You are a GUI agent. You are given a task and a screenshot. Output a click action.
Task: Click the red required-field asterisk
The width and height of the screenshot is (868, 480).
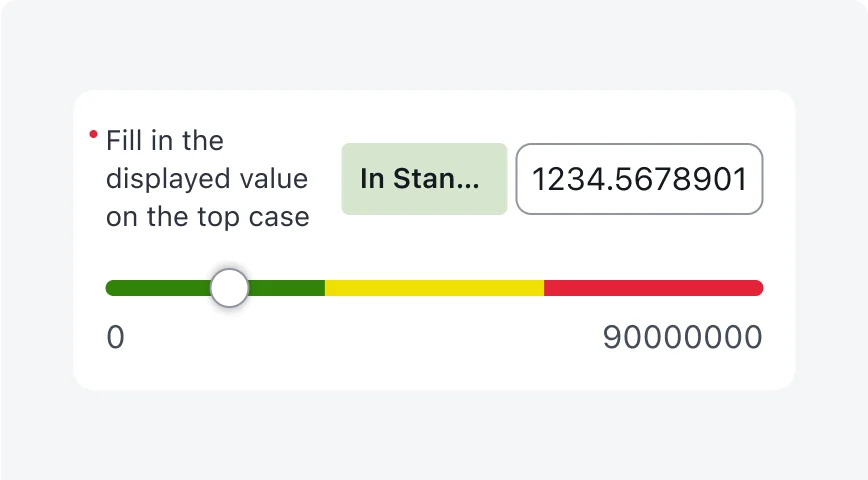point(94,134)
